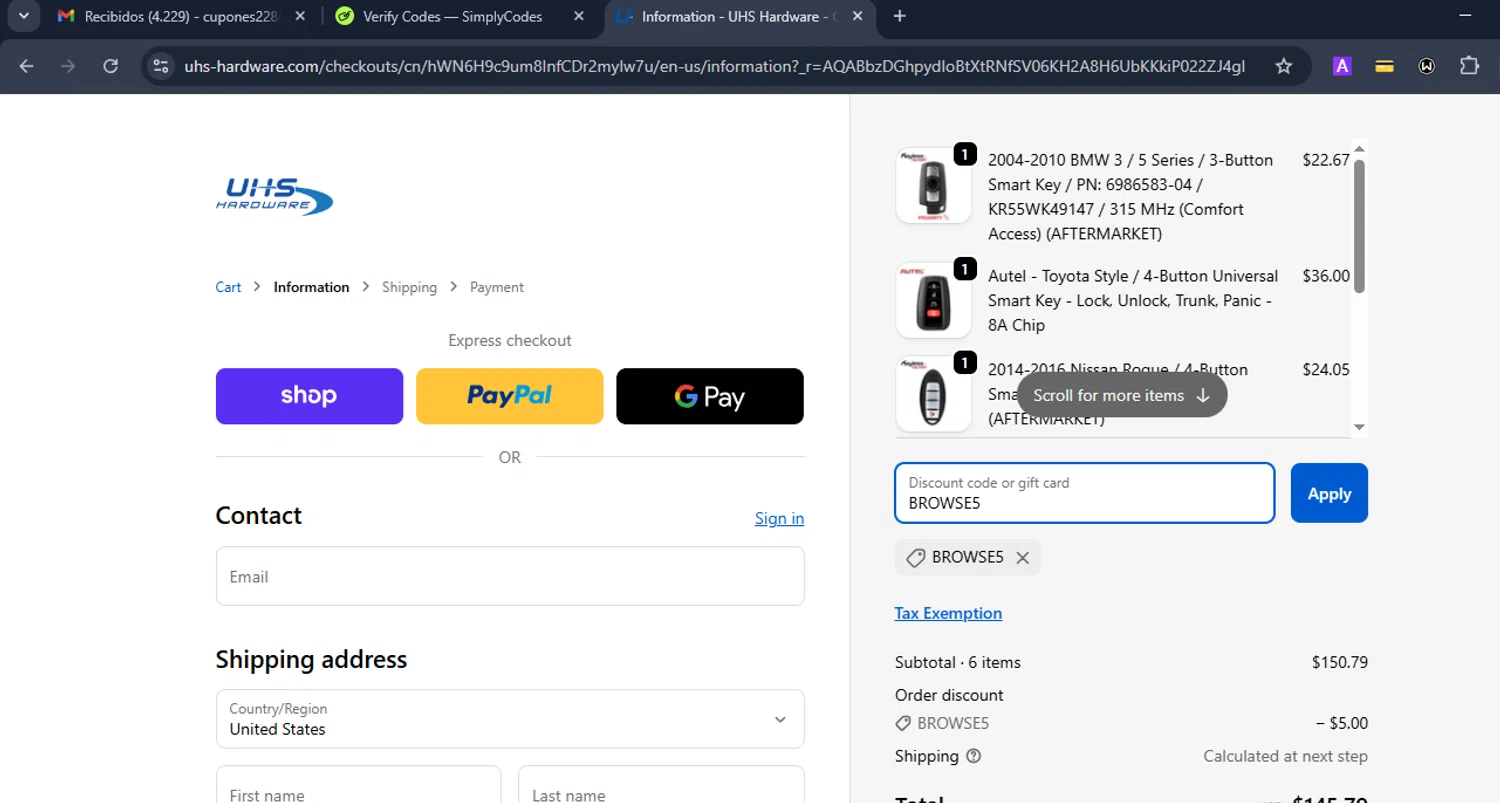Click the $22.67 BMW key price
The image size is (1500, 803).
pyautogui.click(x=1326, y=160)
